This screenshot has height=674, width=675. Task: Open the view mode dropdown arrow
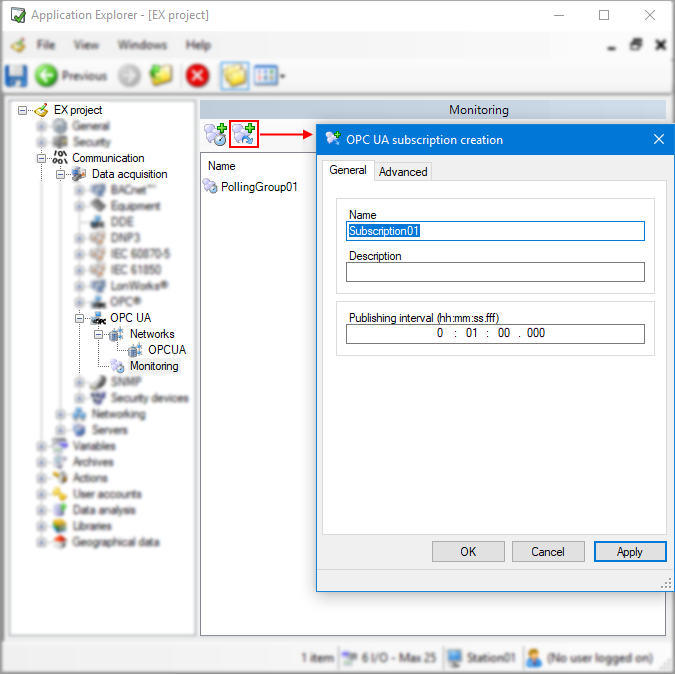click(283, 76)
